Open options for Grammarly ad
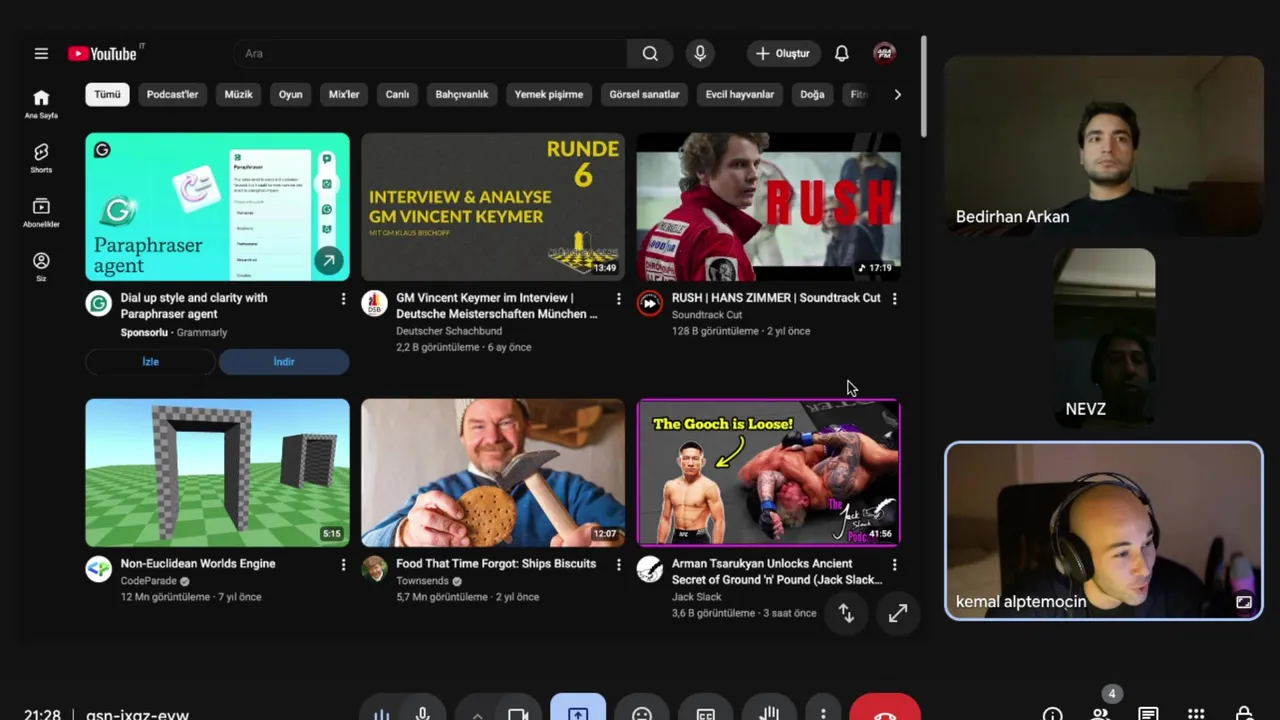 click(343, 299)
